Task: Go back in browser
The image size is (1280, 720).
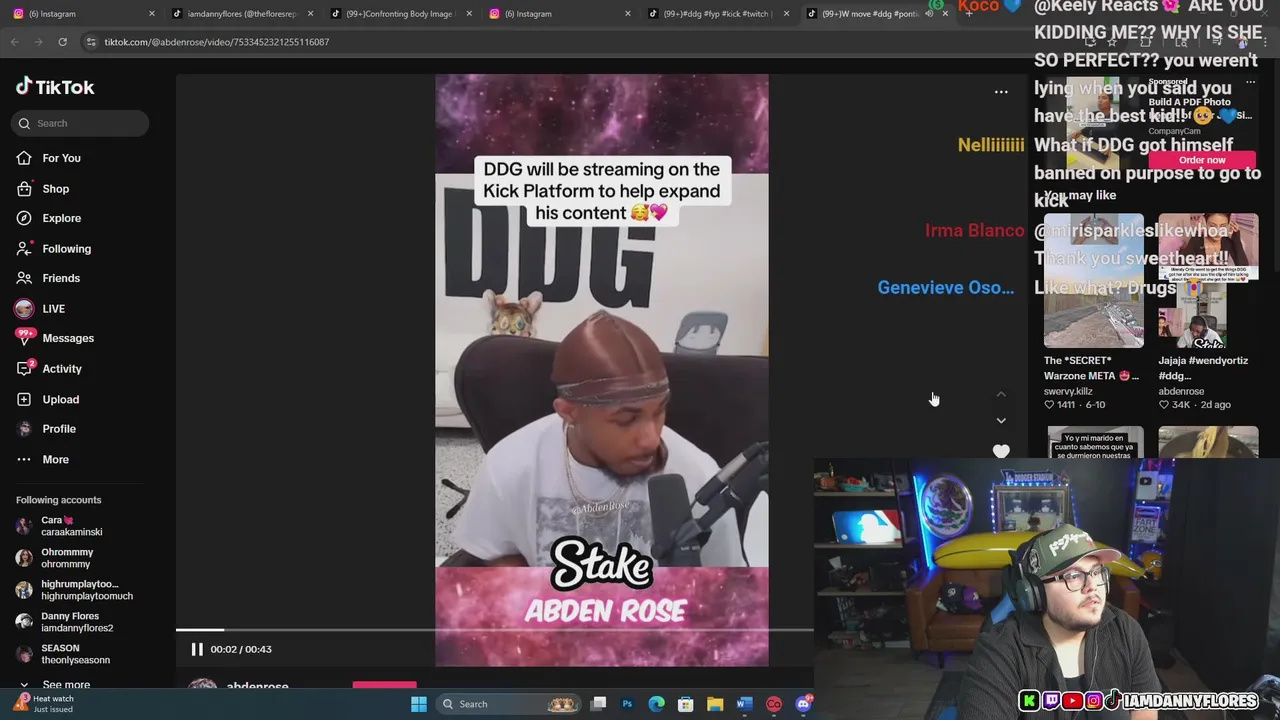Action: coord(14,42)
